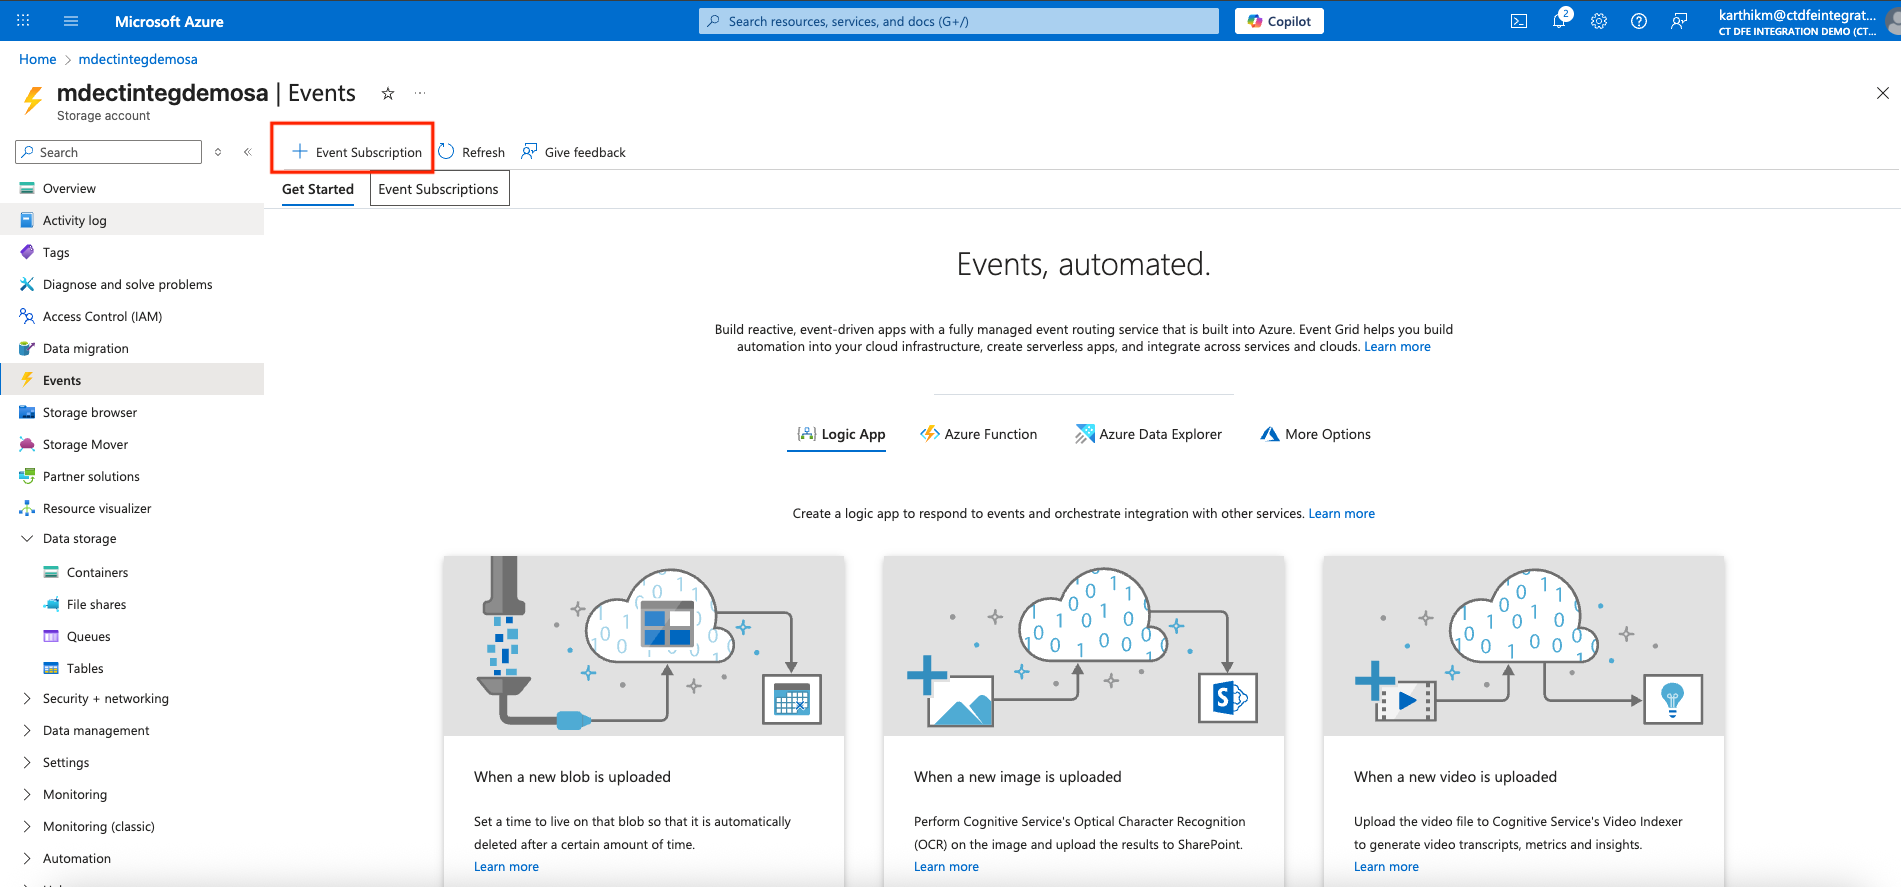Expand the Data management section
This screenshot has width=1901, height=887.
27,731
